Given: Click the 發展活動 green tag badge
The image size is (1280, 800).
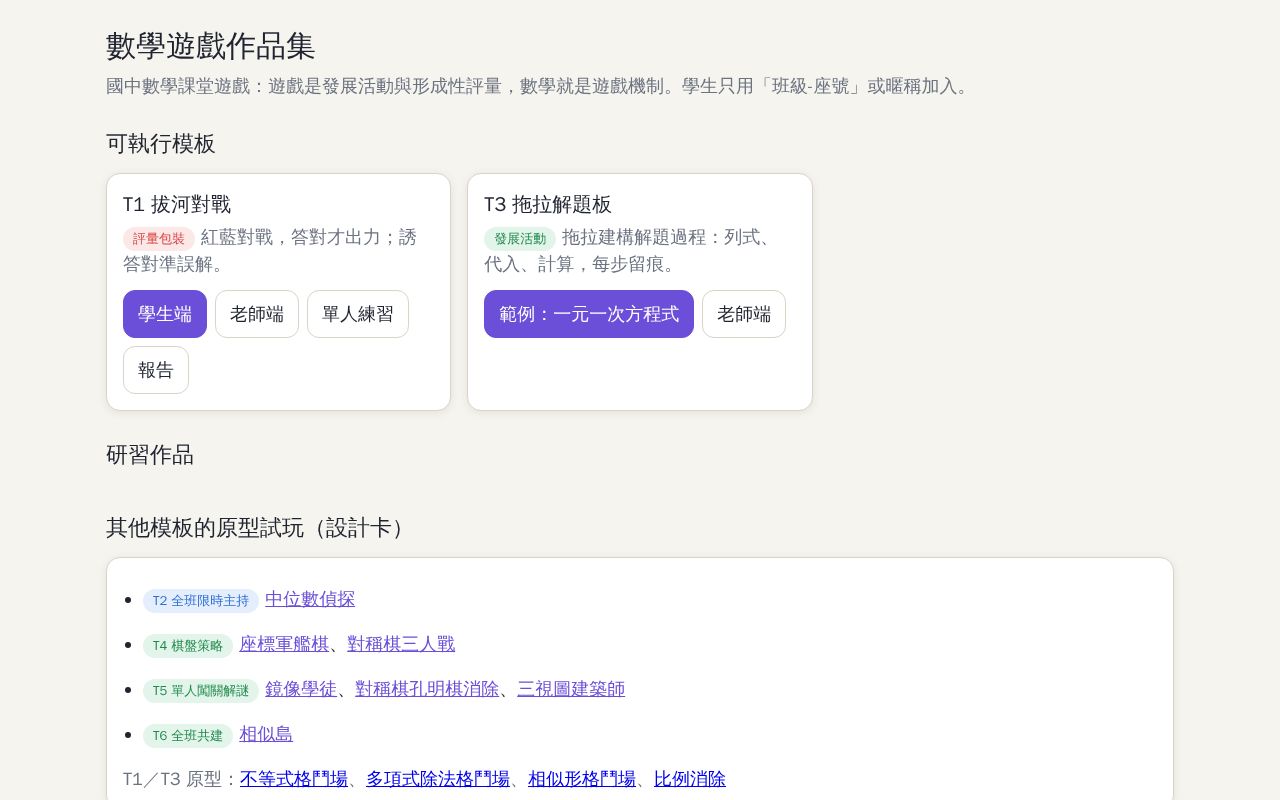Looking at the screenshot, I should [x=520, y=239].
